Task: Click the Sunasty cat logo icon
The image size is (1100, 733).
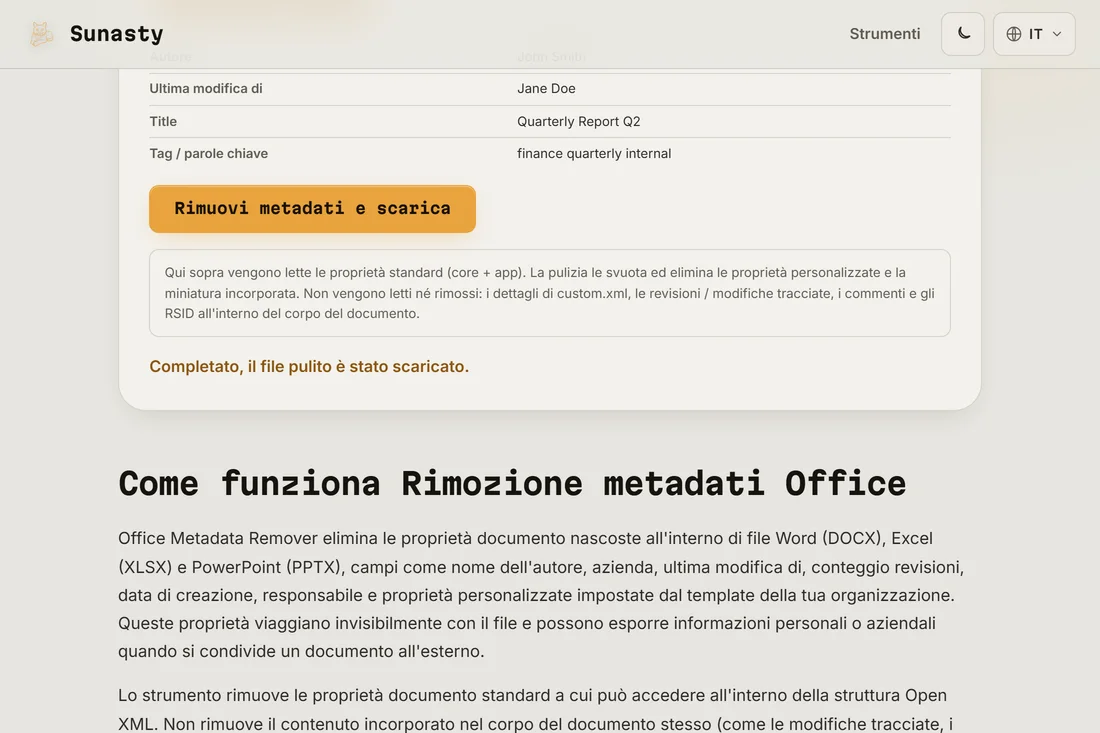Action: click(x=41, y=34)
